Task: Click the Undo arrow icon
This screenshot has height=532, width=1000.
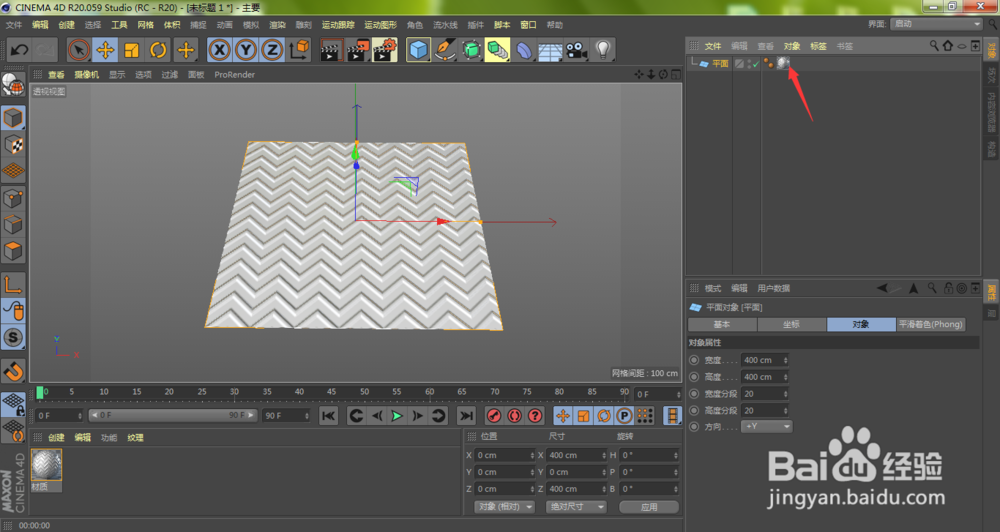Action: click(19, 50)
